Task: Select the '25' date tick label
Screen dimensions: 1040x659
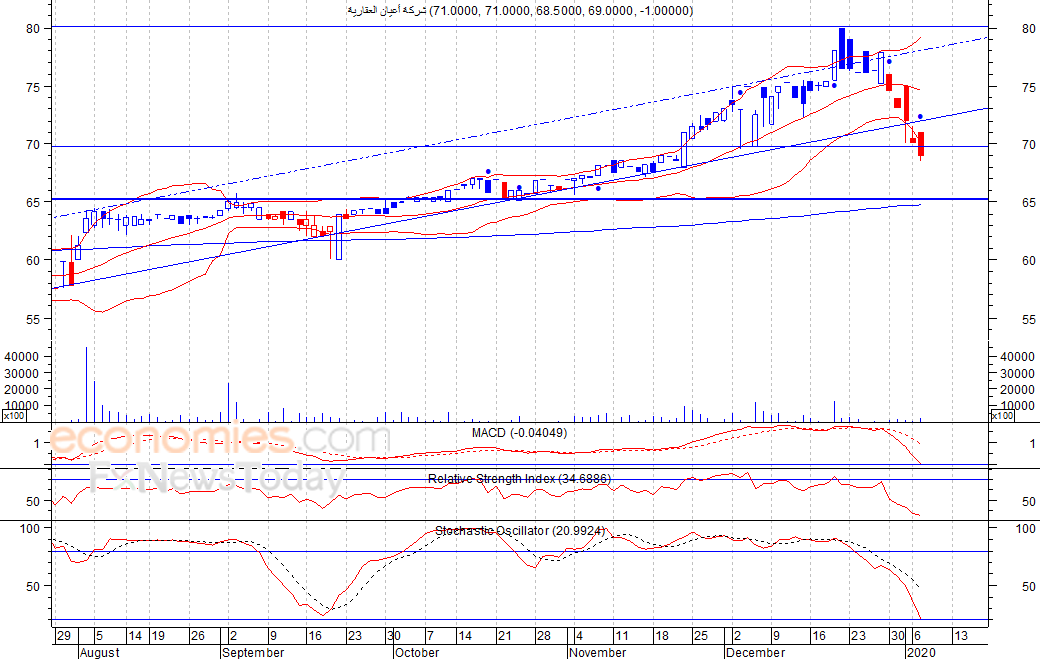Action: (x=700, y=636)
